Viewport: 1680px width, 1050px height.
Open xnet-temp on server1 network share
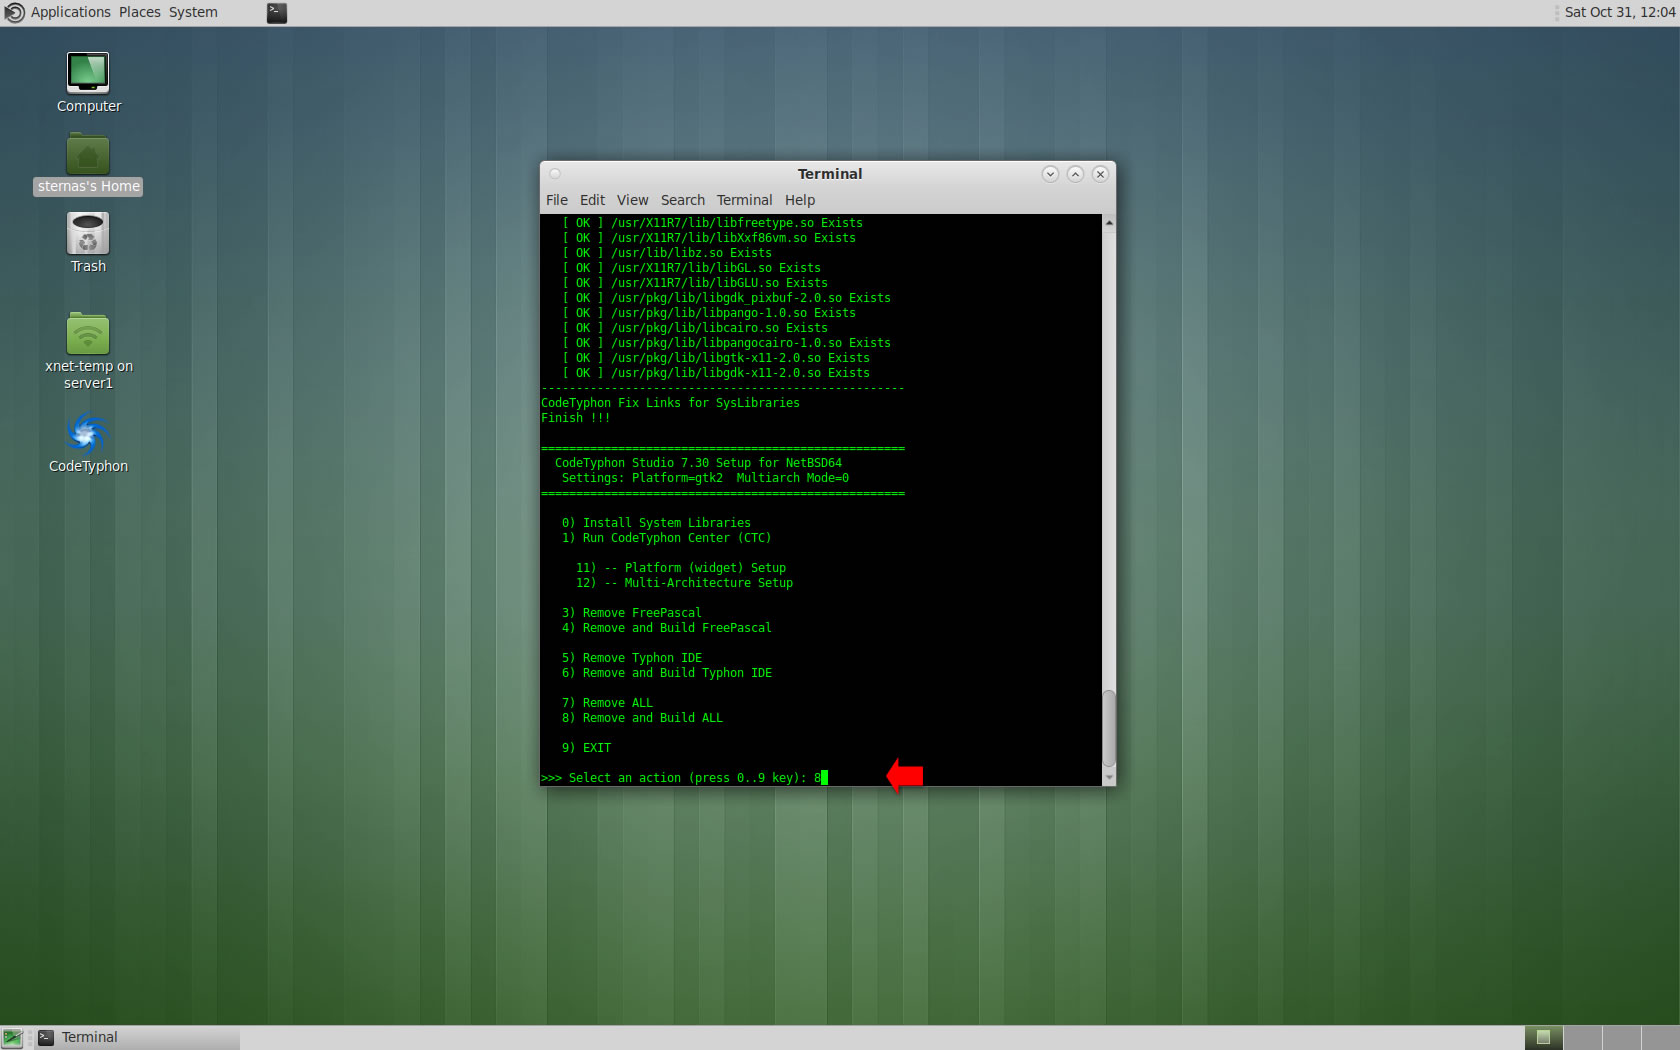[x=88, y=334]
